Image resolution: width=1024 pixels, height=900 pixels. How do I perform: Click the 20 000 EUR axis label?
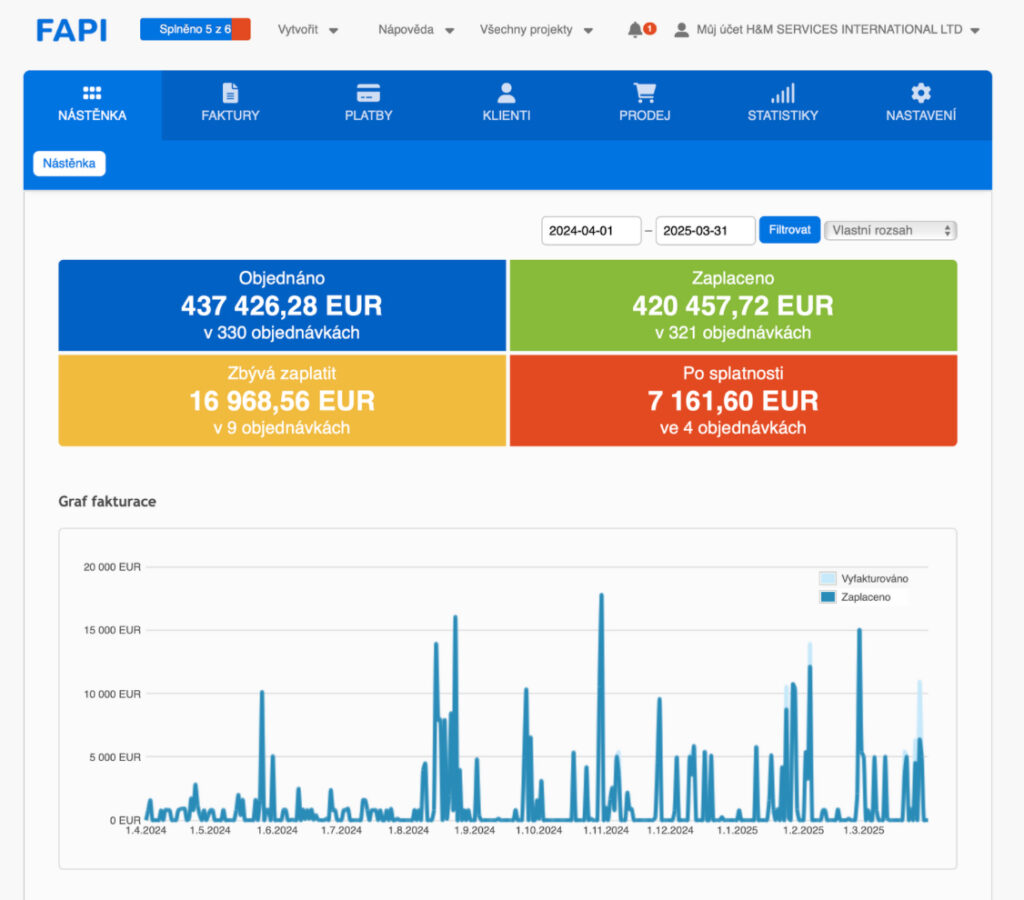click(112, 567)
